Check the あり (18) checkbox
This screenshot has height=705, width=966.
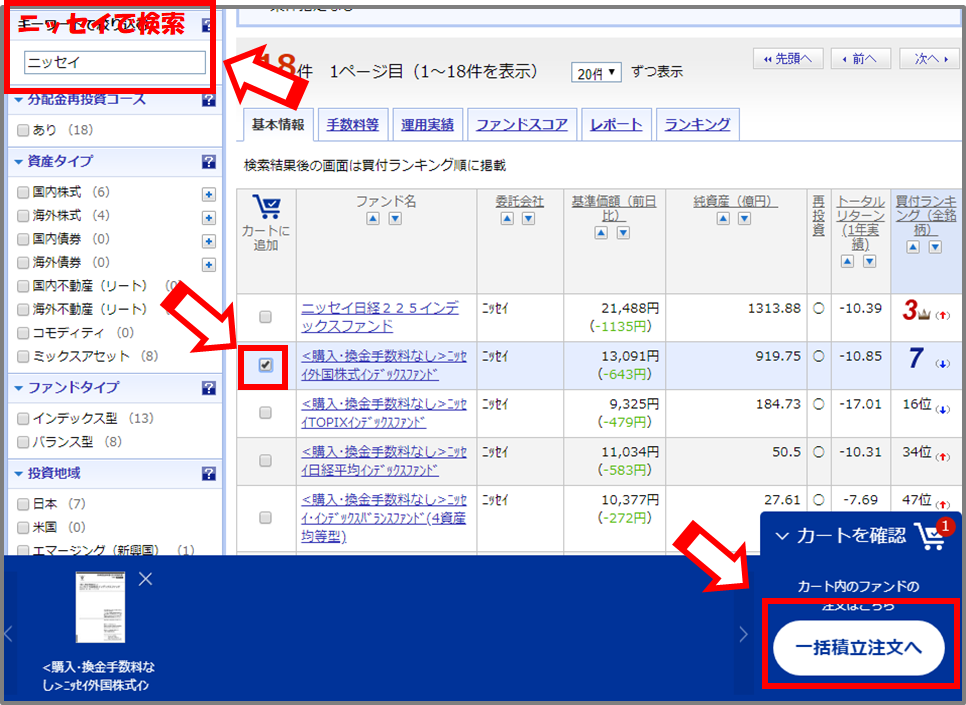23,130
